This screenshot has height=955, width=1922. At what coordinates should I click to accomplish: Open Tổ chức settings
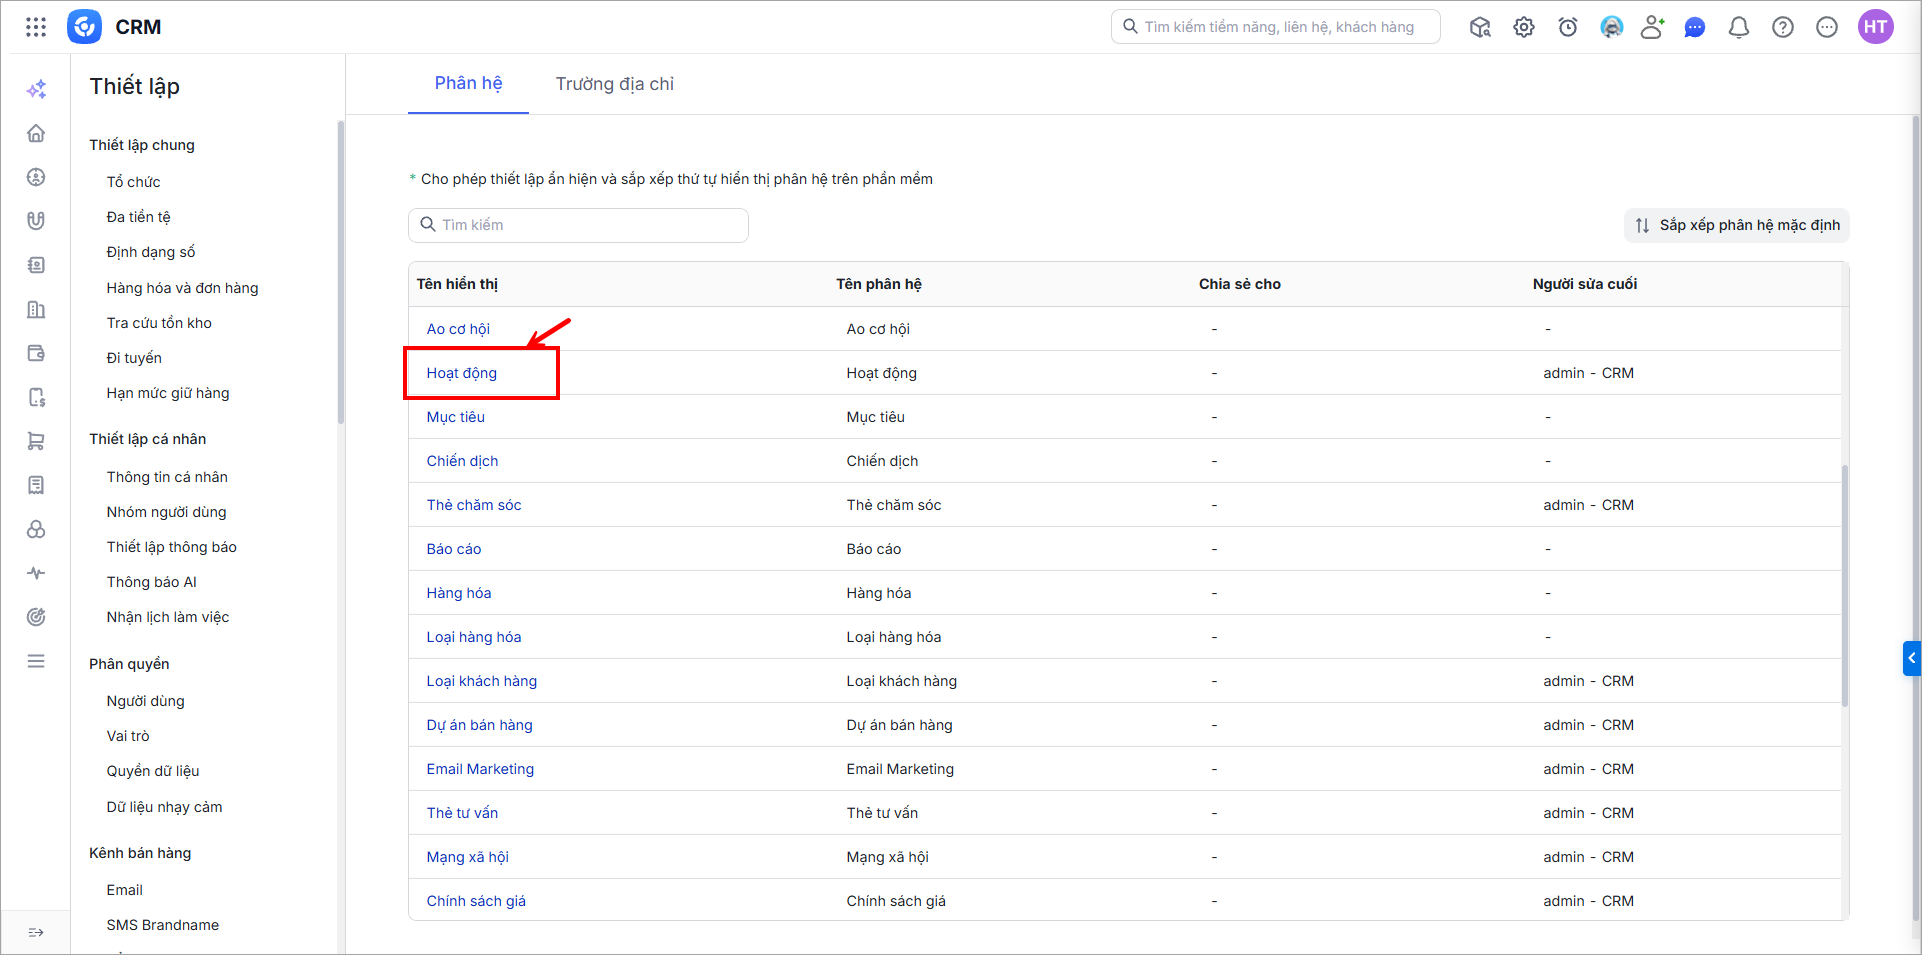tap(133, 182)
